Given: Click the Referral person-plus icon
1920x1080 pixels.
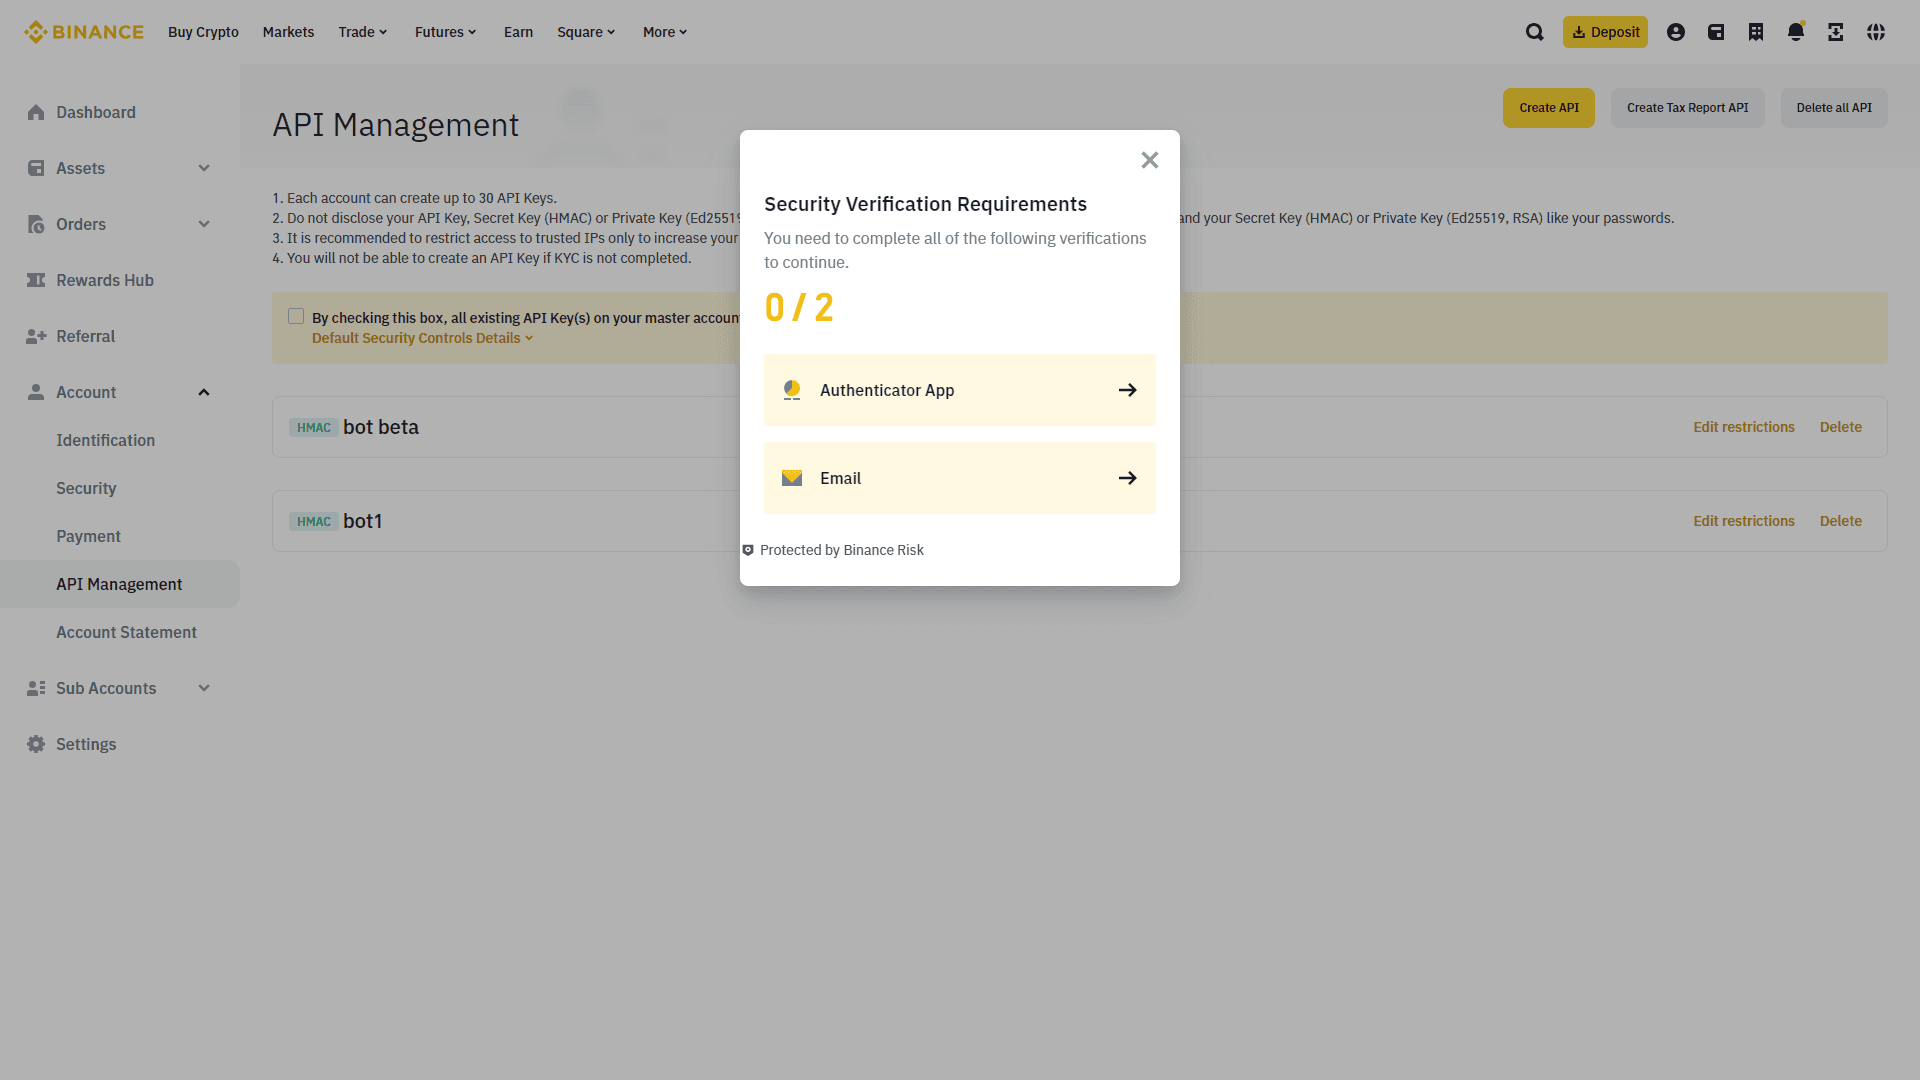Looking at the screenshot, I should point(36,336).
